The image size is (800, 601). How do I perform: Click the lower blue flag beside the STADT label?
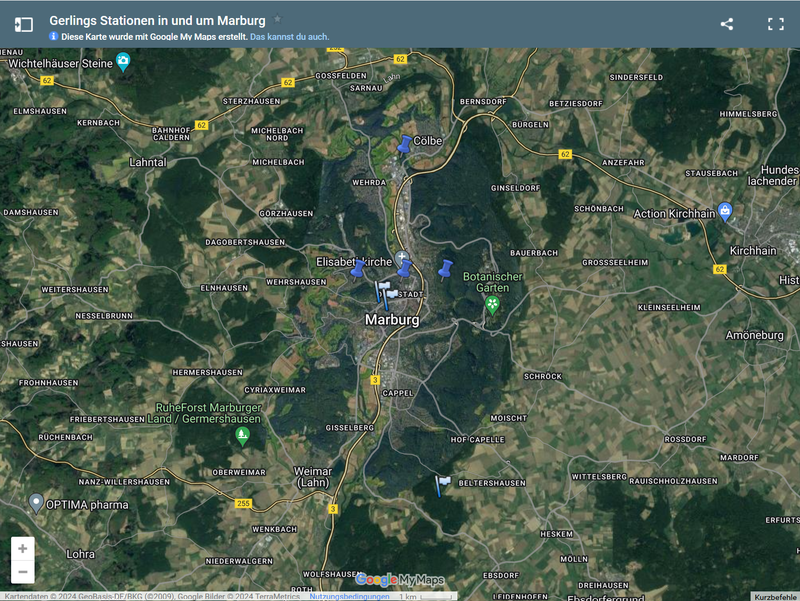pos(390,299)
